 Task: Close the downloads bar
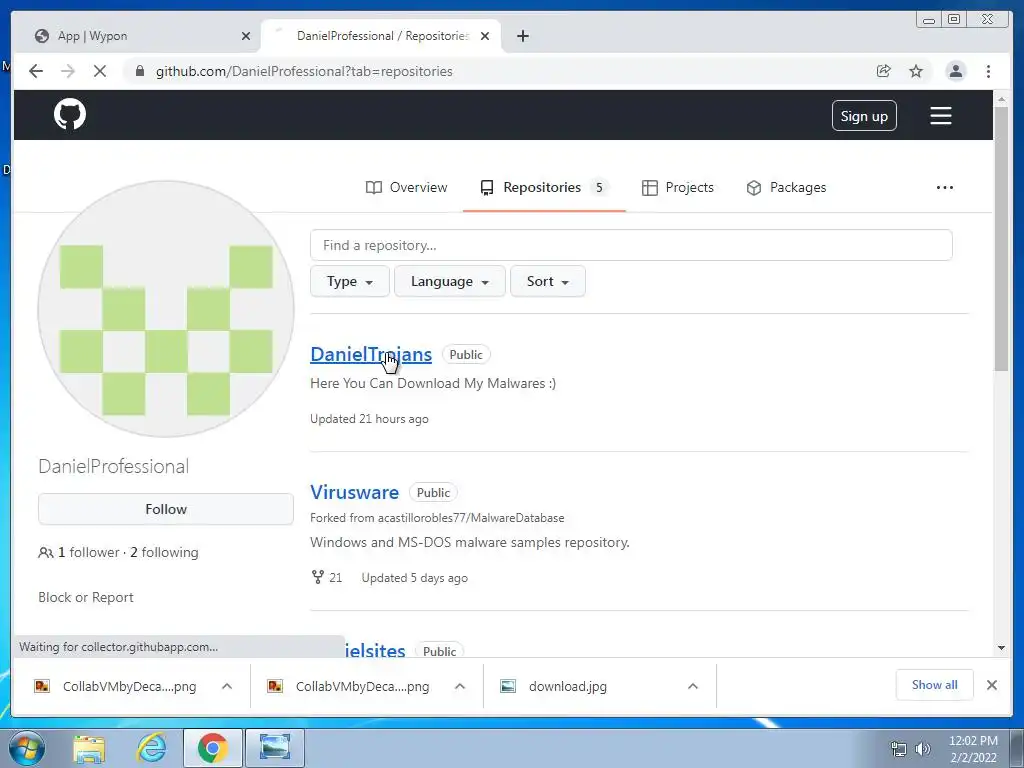coord(991,685)
